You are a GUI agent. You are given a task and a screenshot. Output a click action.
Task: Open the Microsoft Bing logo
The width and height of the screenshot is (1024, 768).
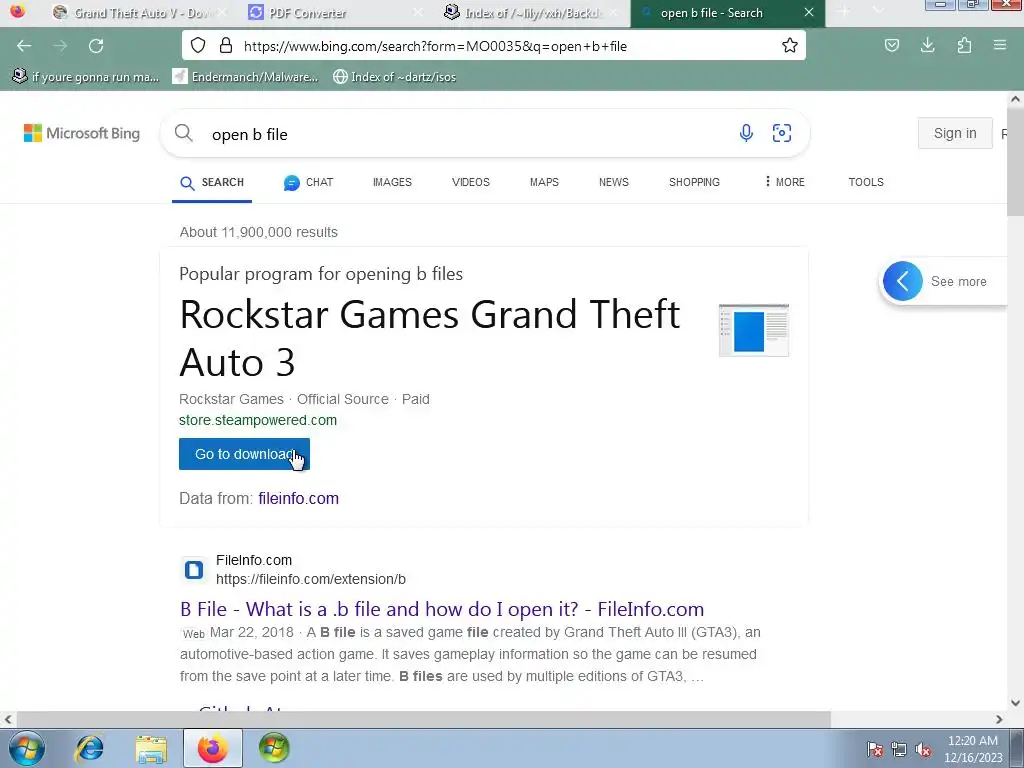tap(82, 133)
